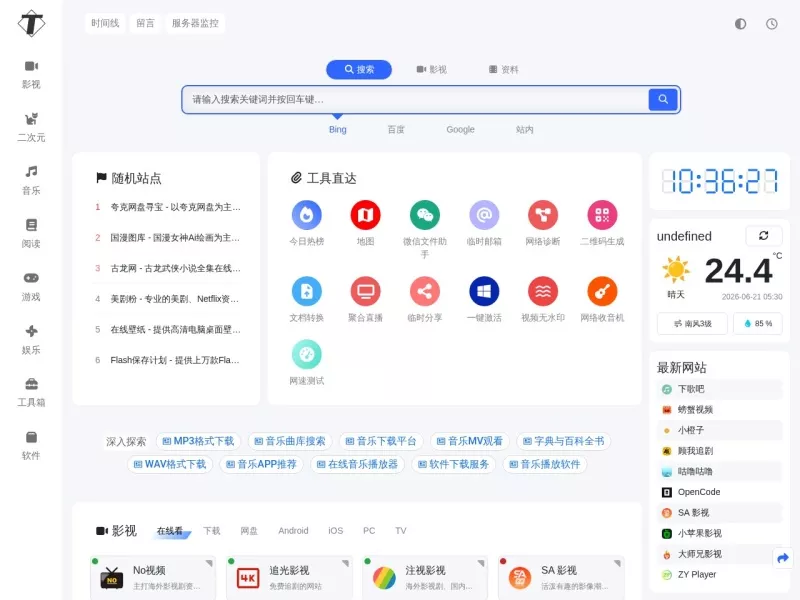
Task: Switch to the 下载 tab in 影视 section
Action: click(x=212, y=531)
